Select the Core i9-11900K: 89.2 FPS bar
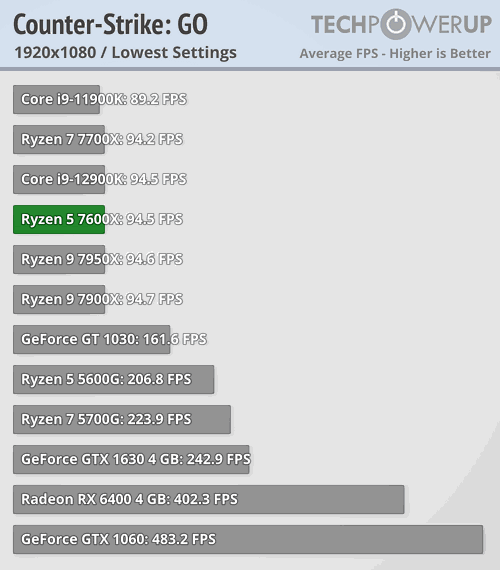 56,99
